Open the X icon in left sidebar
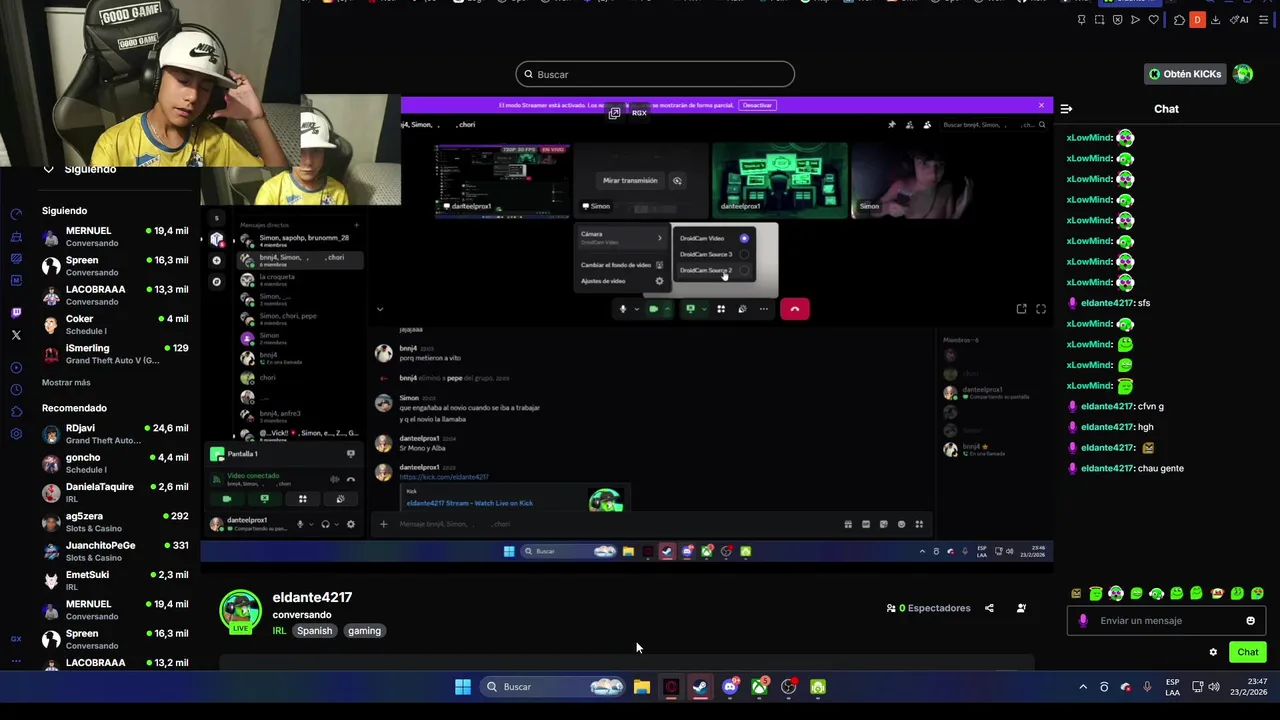 16,335
